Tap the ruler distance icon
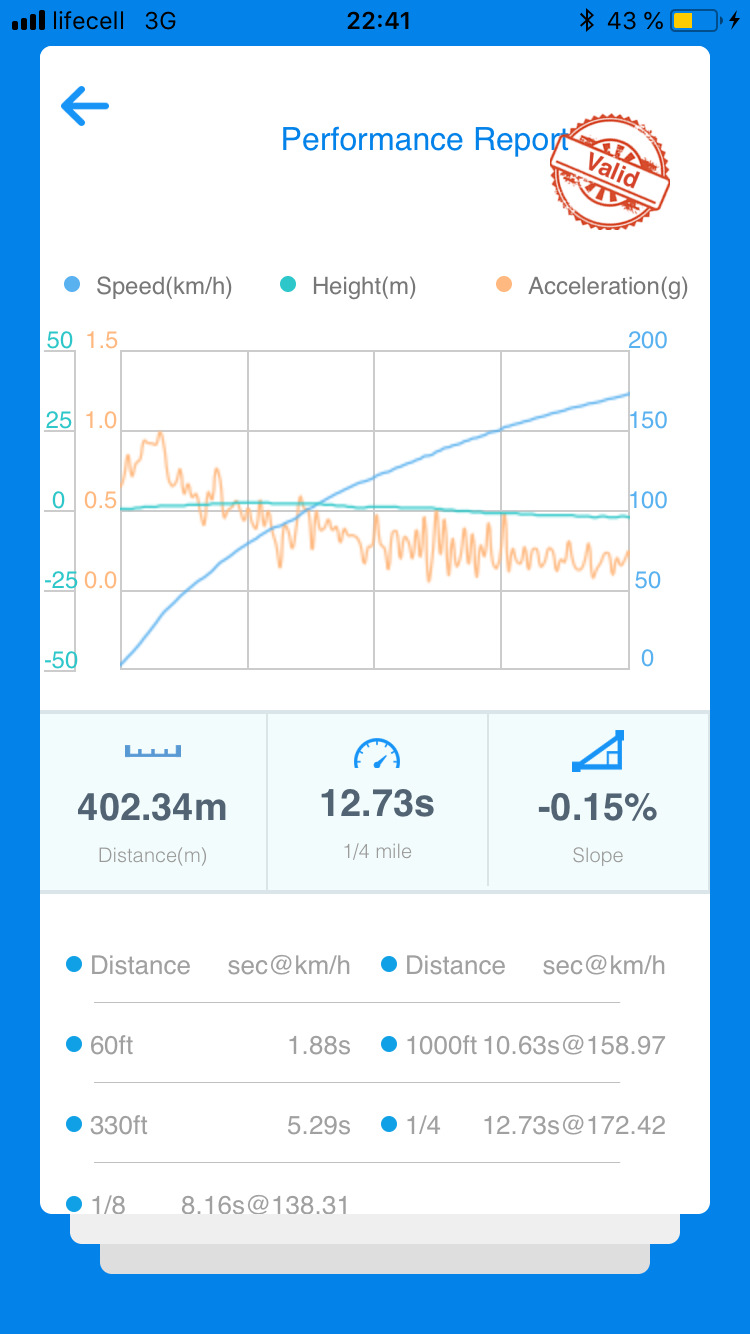750x1334 pixels. click(153, 750)
